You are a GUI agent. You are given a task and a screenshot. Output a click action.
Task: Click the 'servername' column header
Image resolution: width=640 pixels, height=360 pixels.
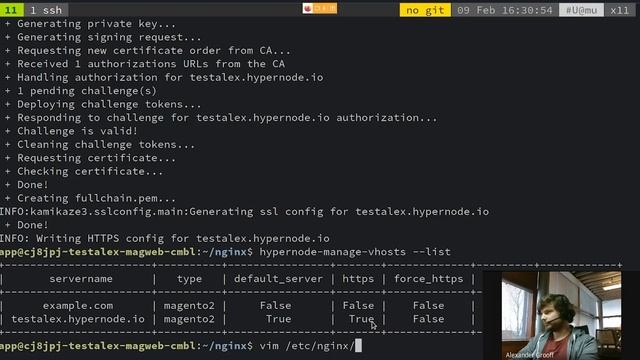coord(81,279)
